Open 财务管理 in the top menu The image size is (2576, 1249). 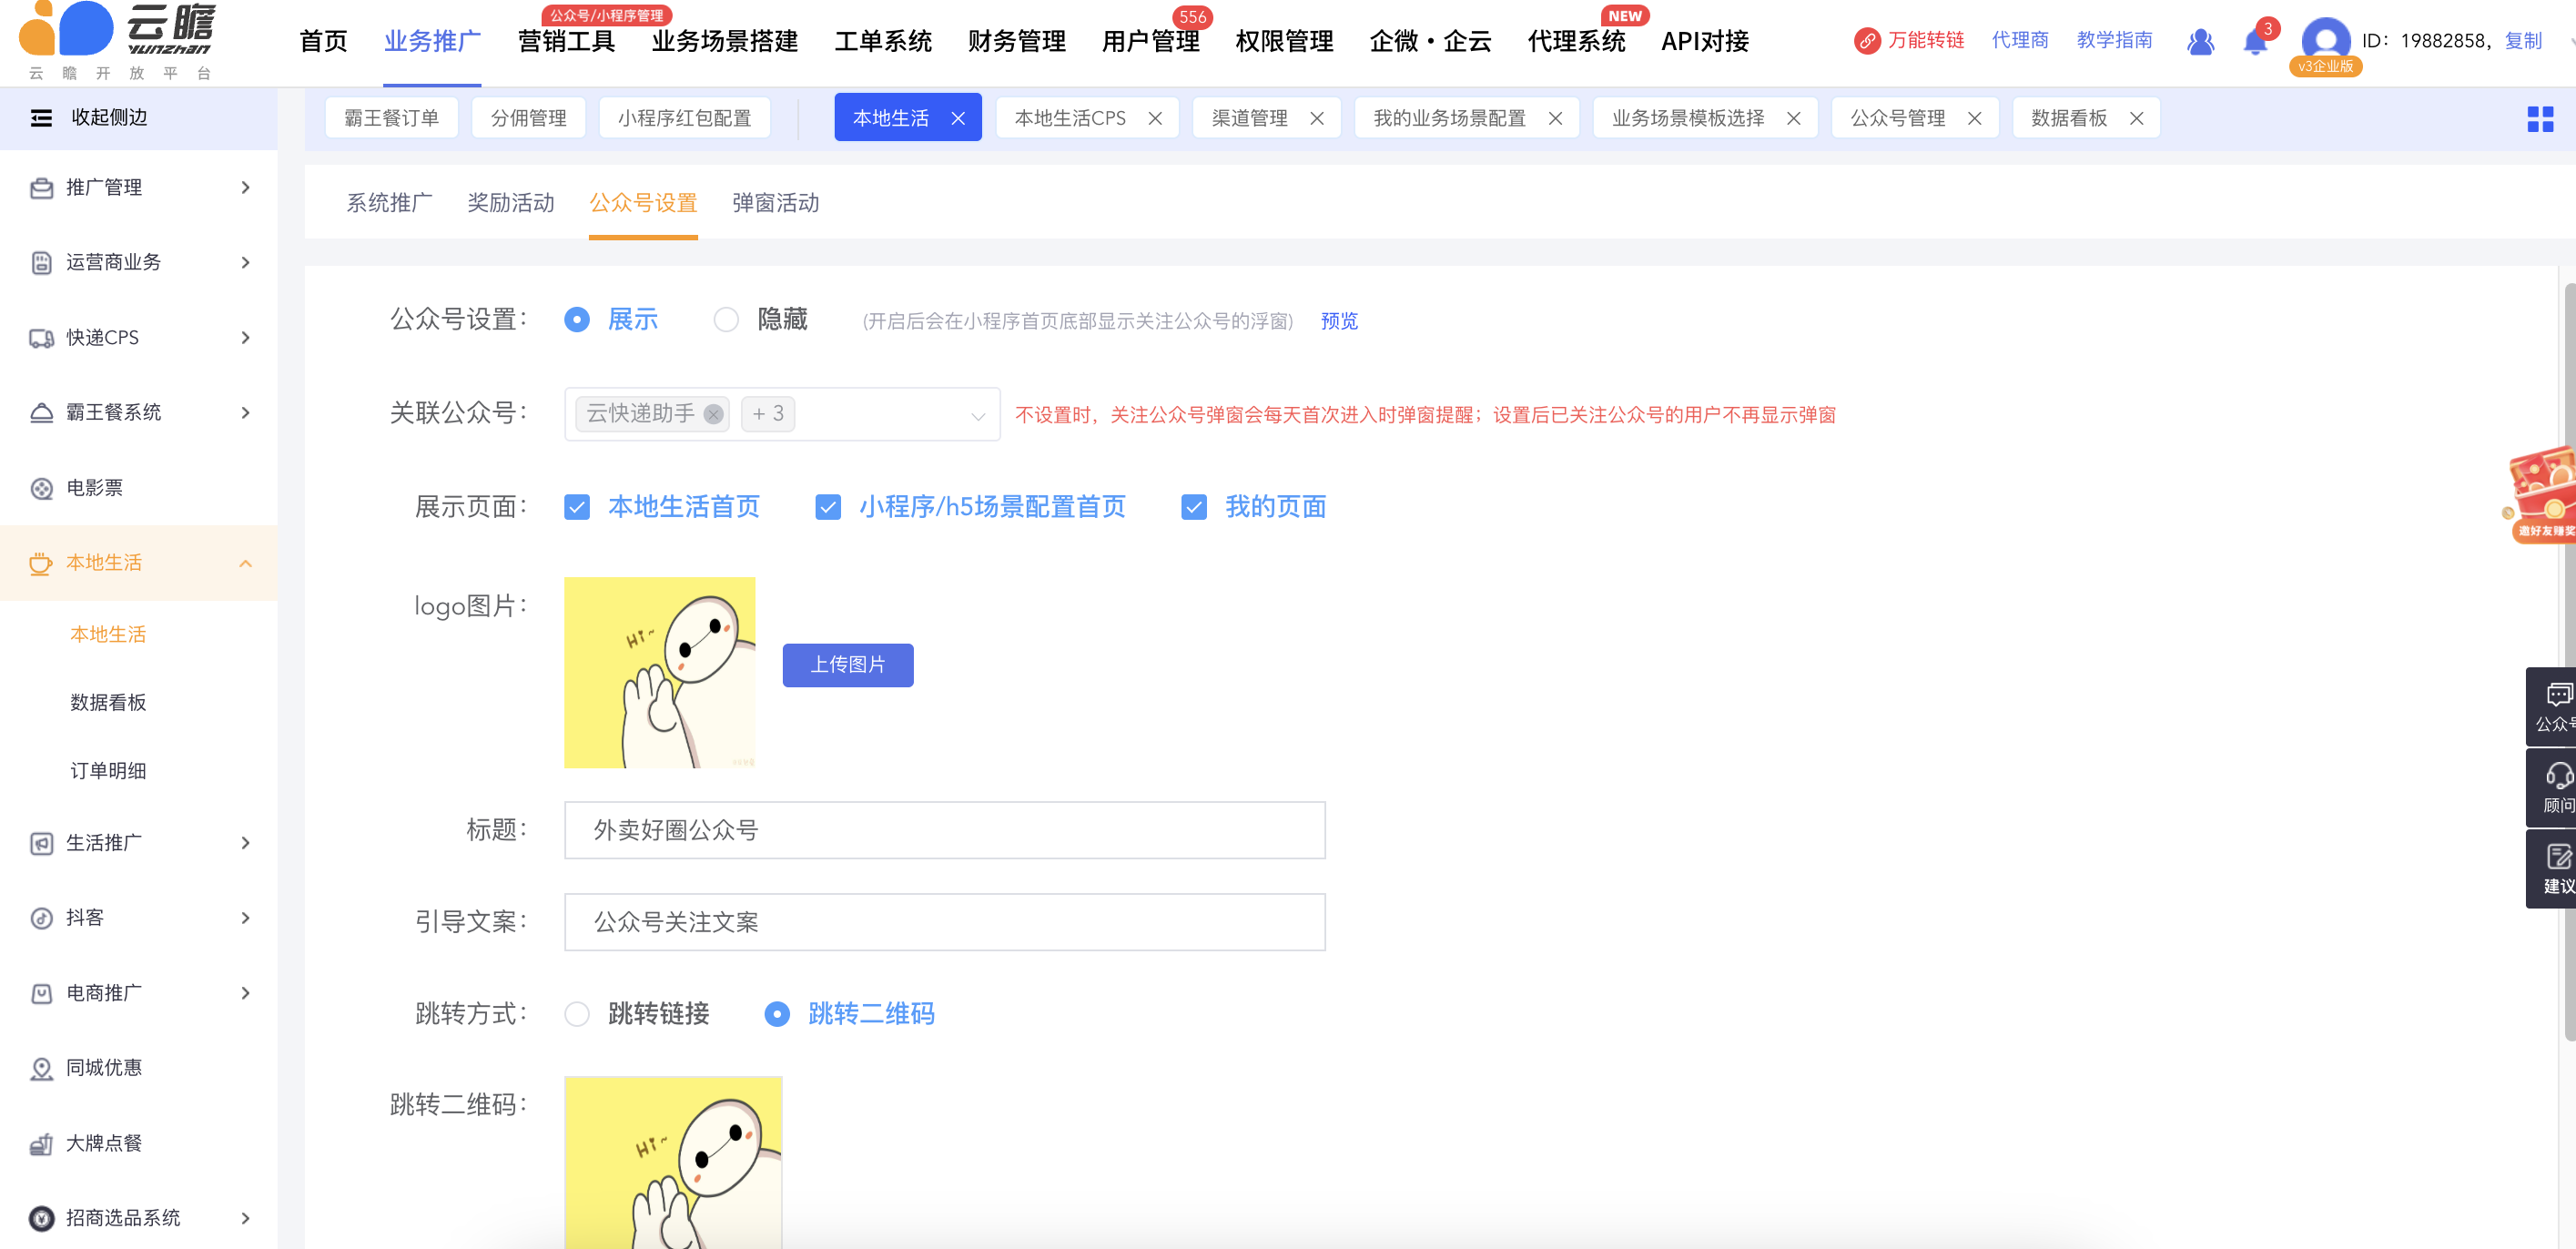point(1016,41)
